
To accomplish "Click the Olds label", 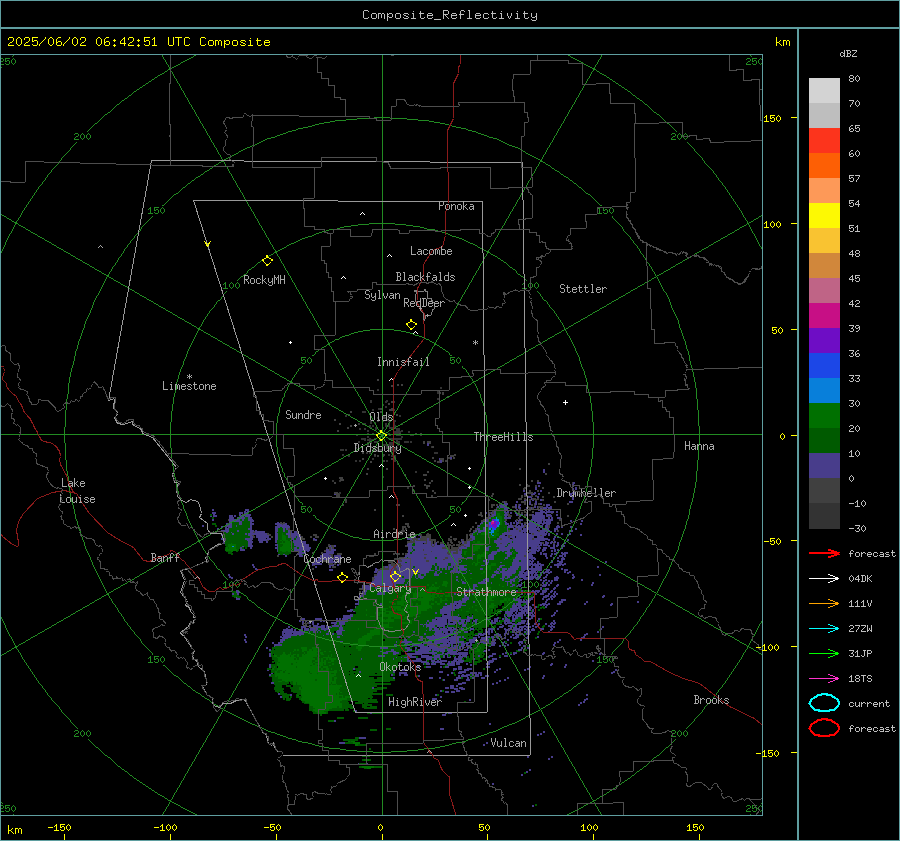I will (381, 417).
